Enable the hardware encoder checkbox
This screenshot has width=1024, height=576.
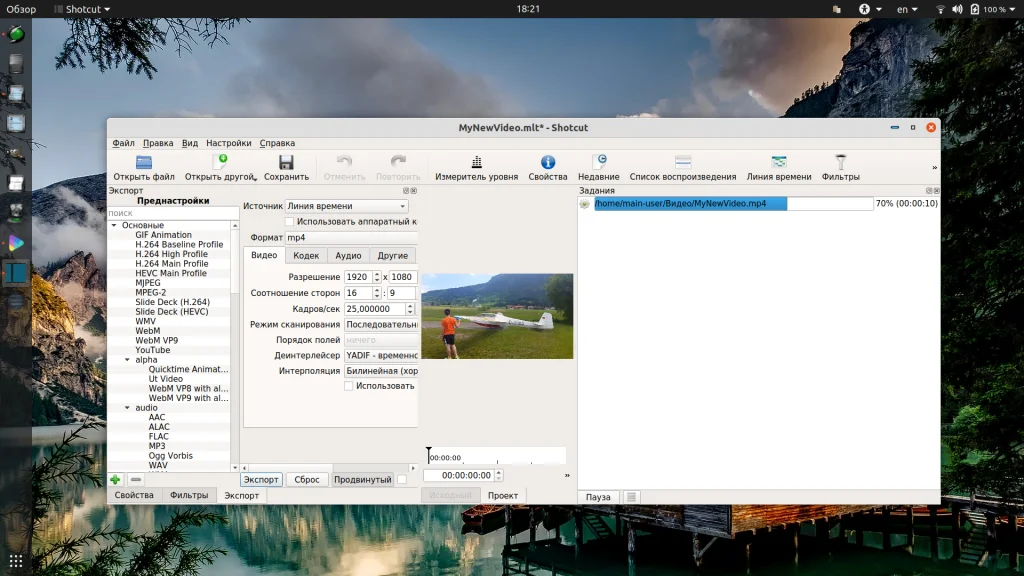pos(290,221)
